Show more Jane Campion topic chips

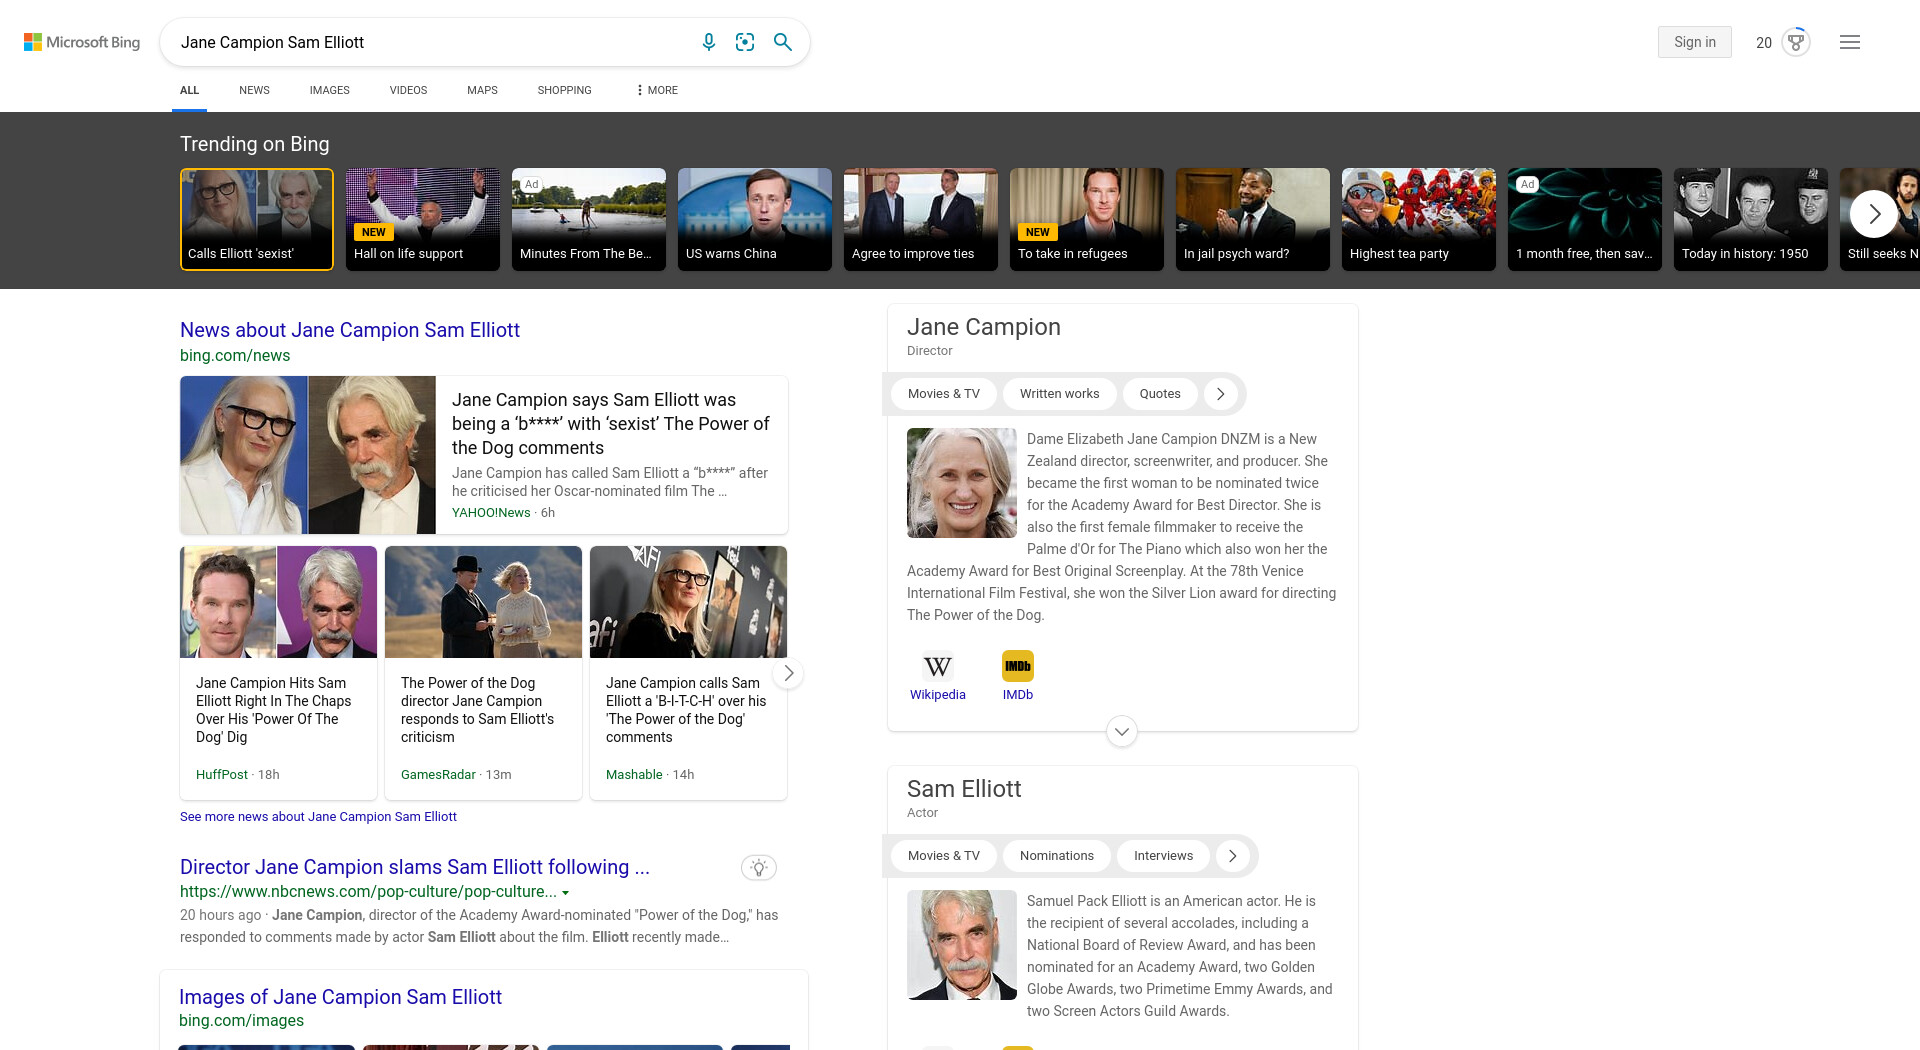click(x=1220, y=394)
